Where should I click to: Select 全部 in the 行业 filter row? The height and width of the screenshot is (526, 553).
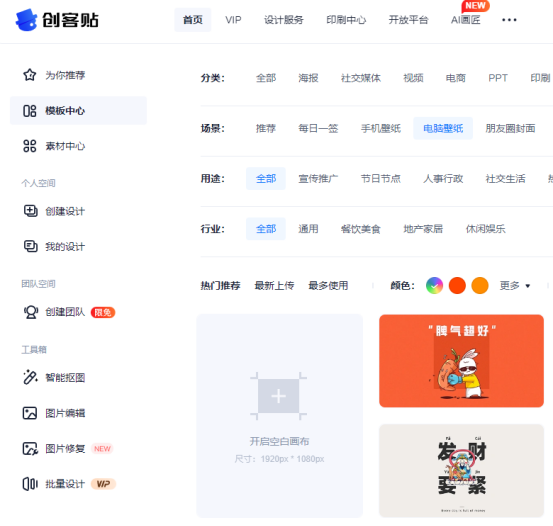(266, 229)
